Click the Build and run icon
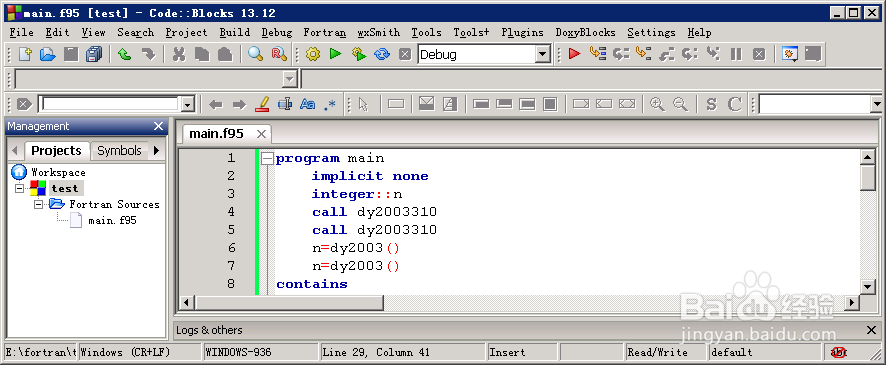 [x=359, y=54]
